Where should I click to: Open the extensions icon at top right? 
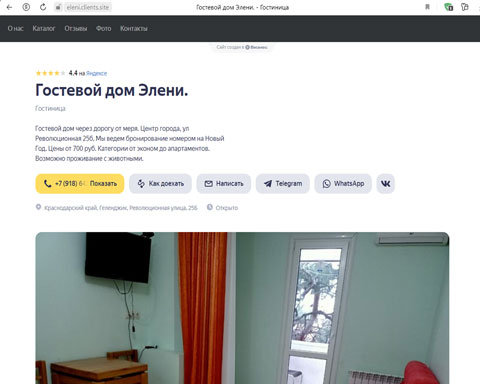pos(464,7)
